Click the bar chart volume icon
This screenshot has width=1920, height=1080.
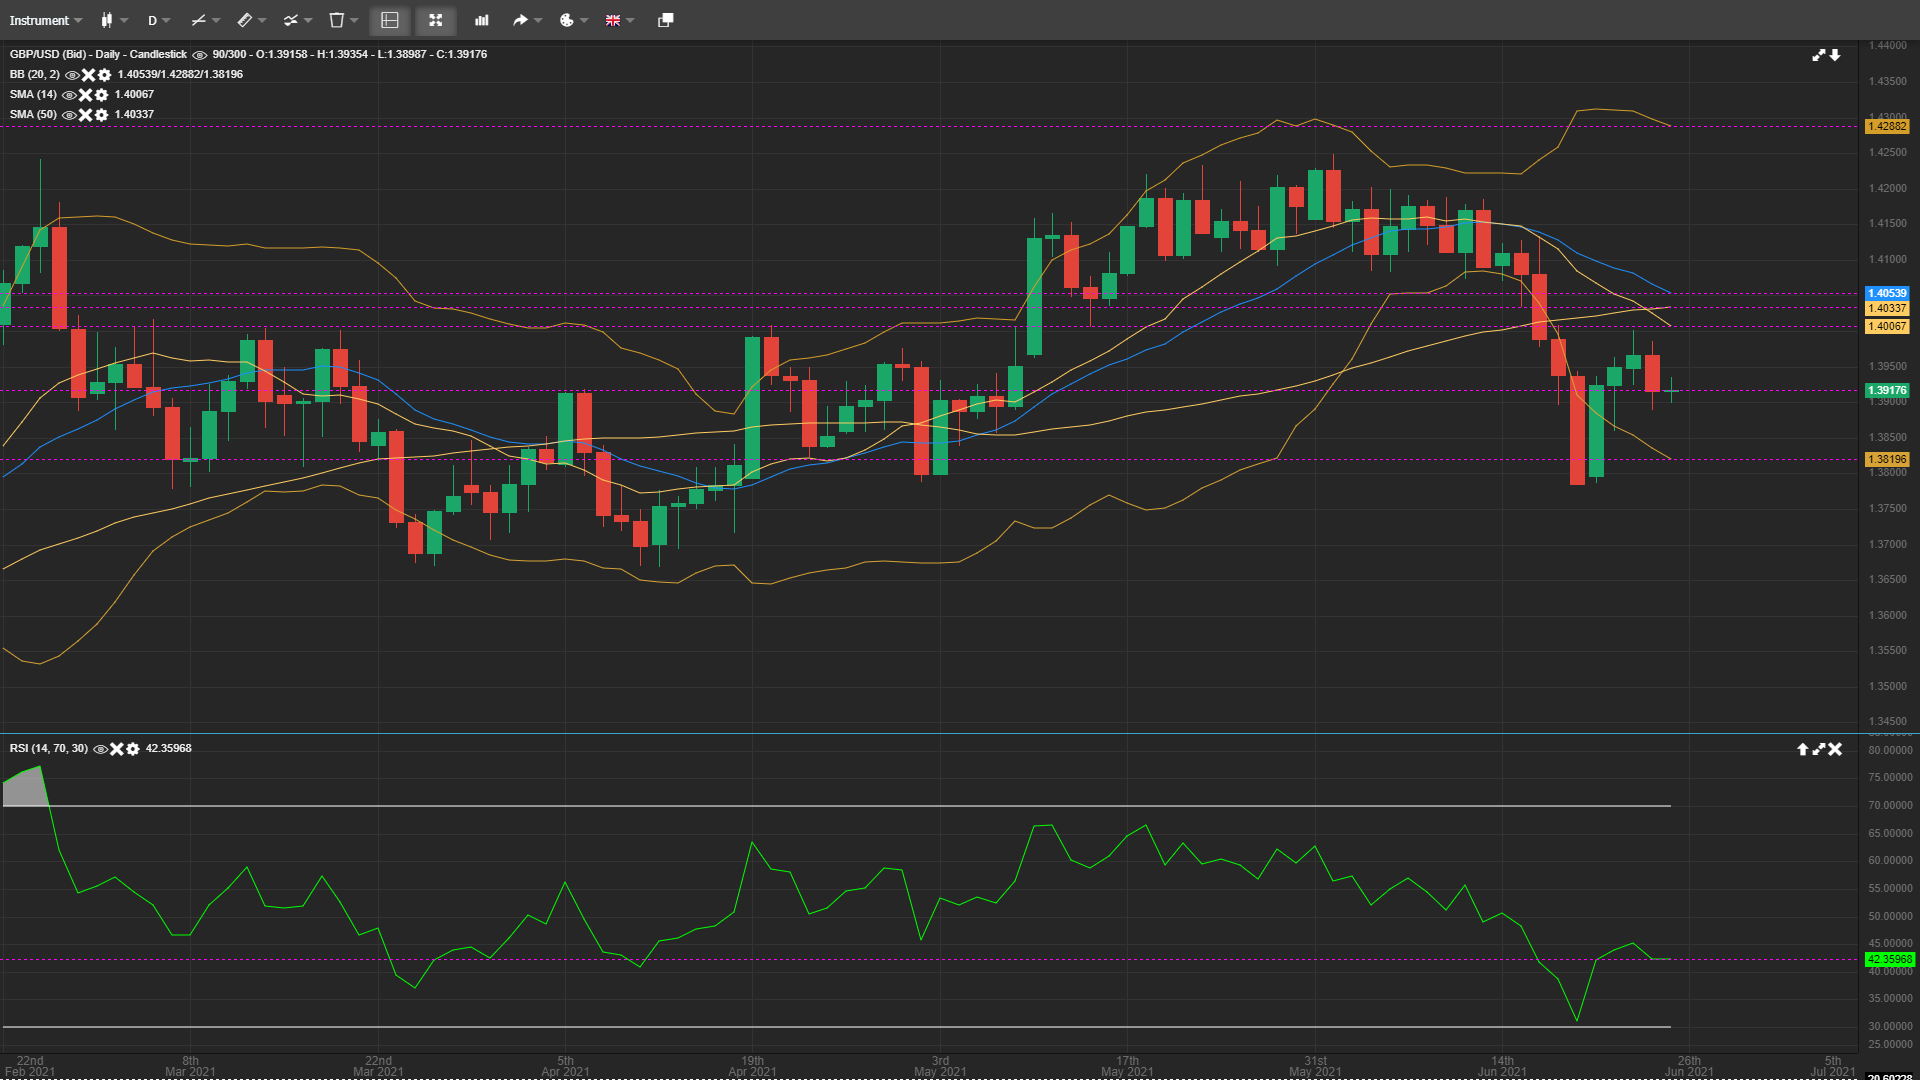tap(482, 20)
